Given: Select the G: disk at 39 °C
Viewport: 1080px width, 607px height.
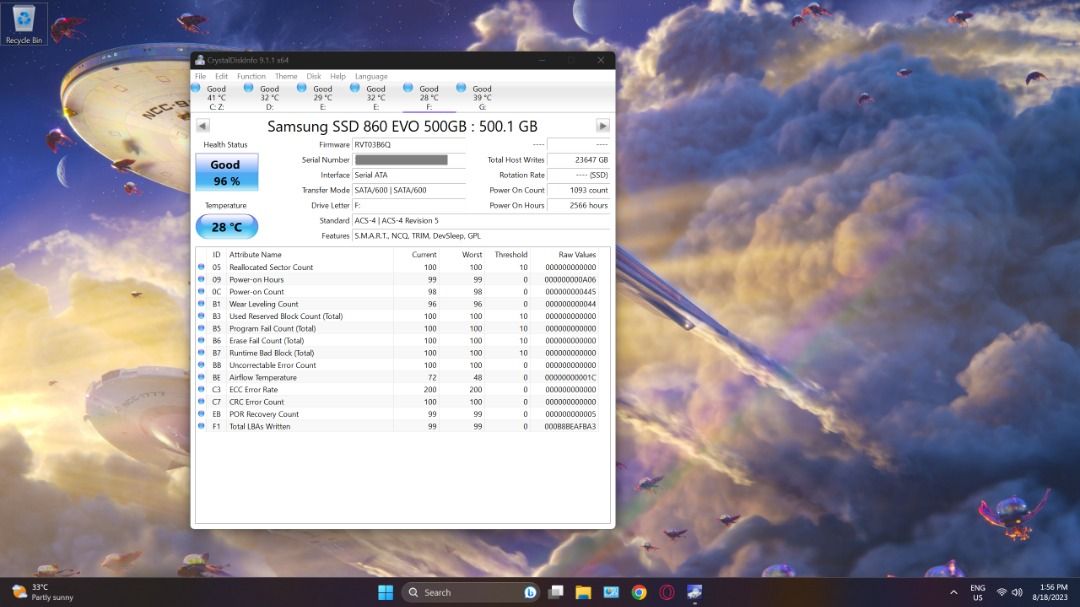Looking at the screenshot, I should 481,97.
